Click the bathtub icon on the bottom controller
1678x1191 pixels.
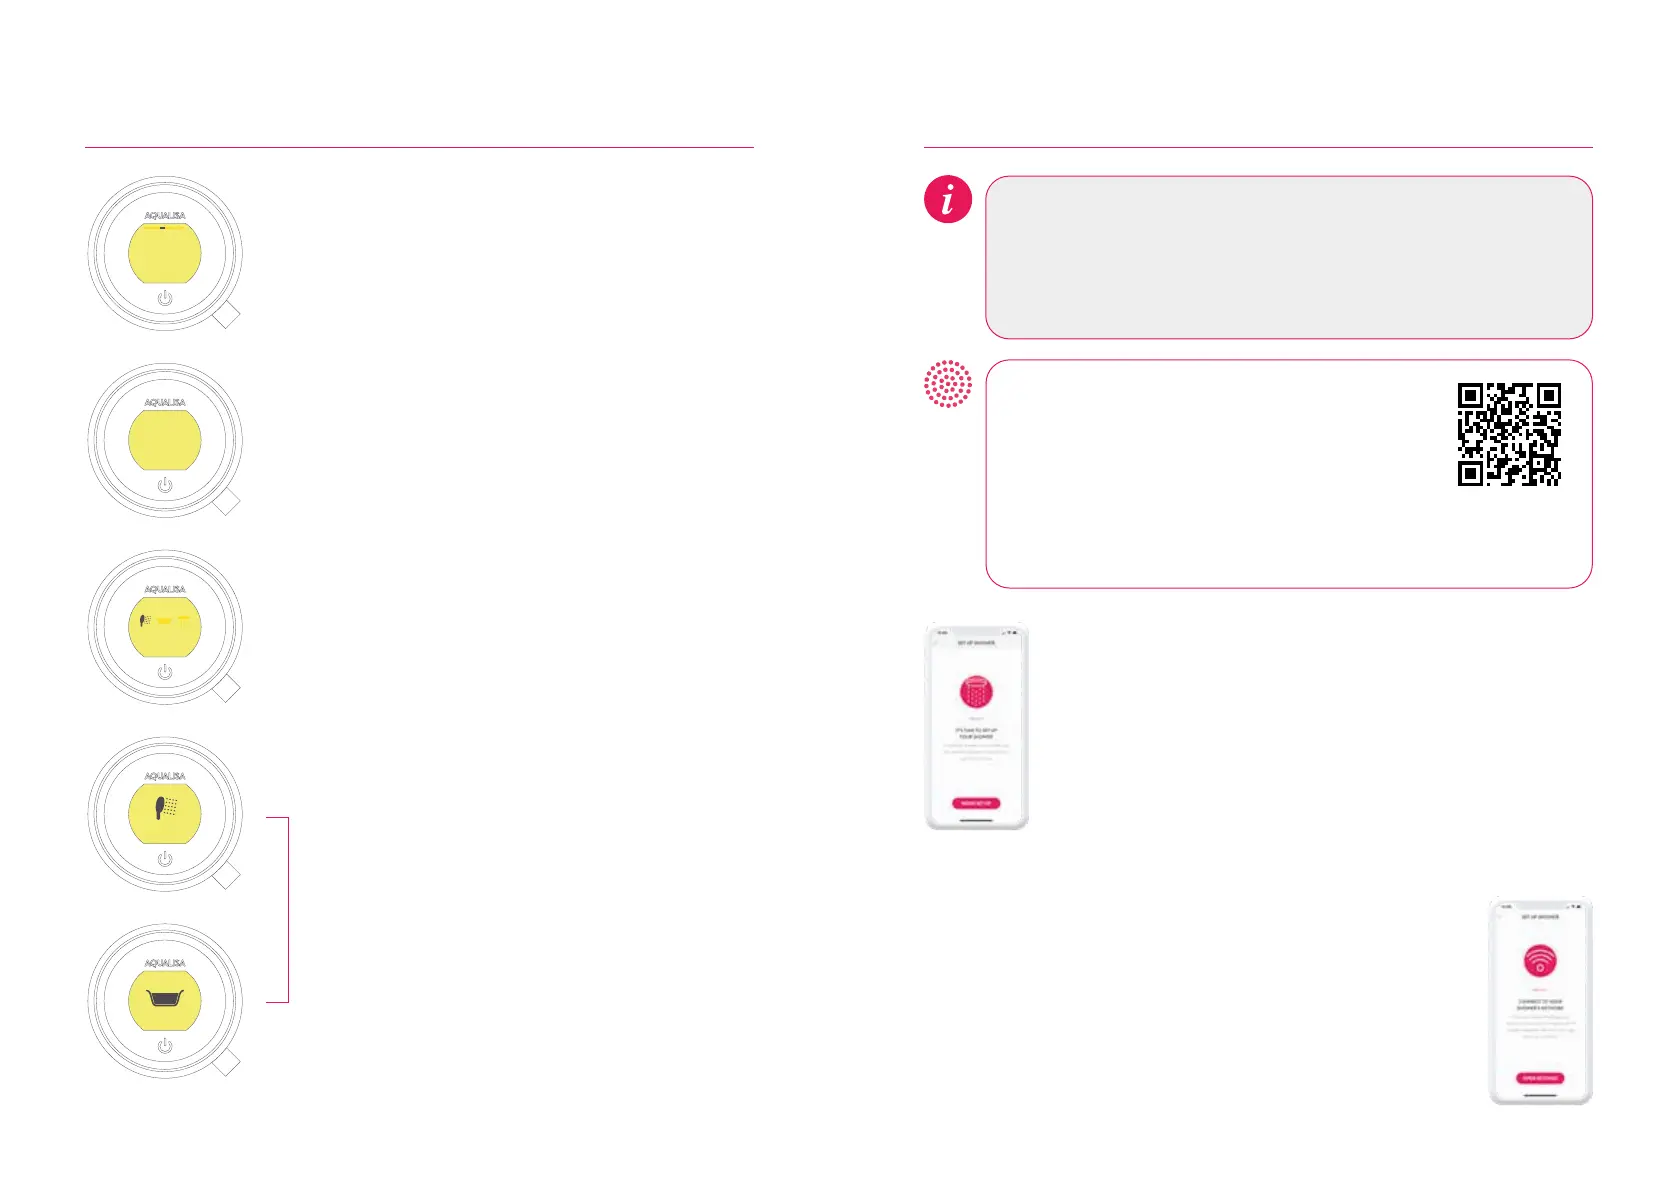(x=165, y=998)
